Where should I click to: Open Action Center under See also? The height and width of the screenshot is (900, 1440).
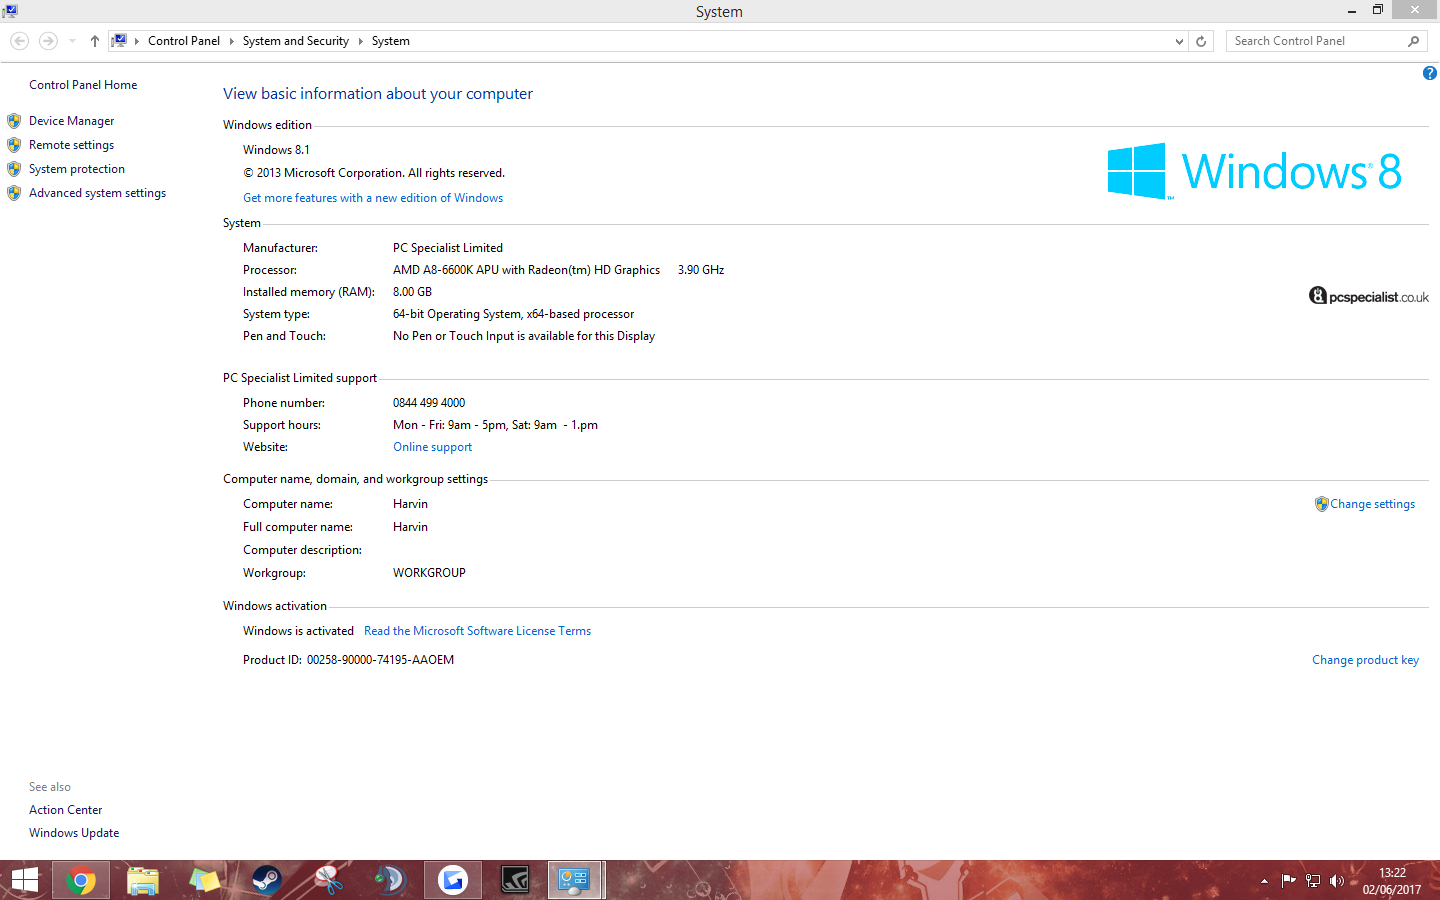65,810
